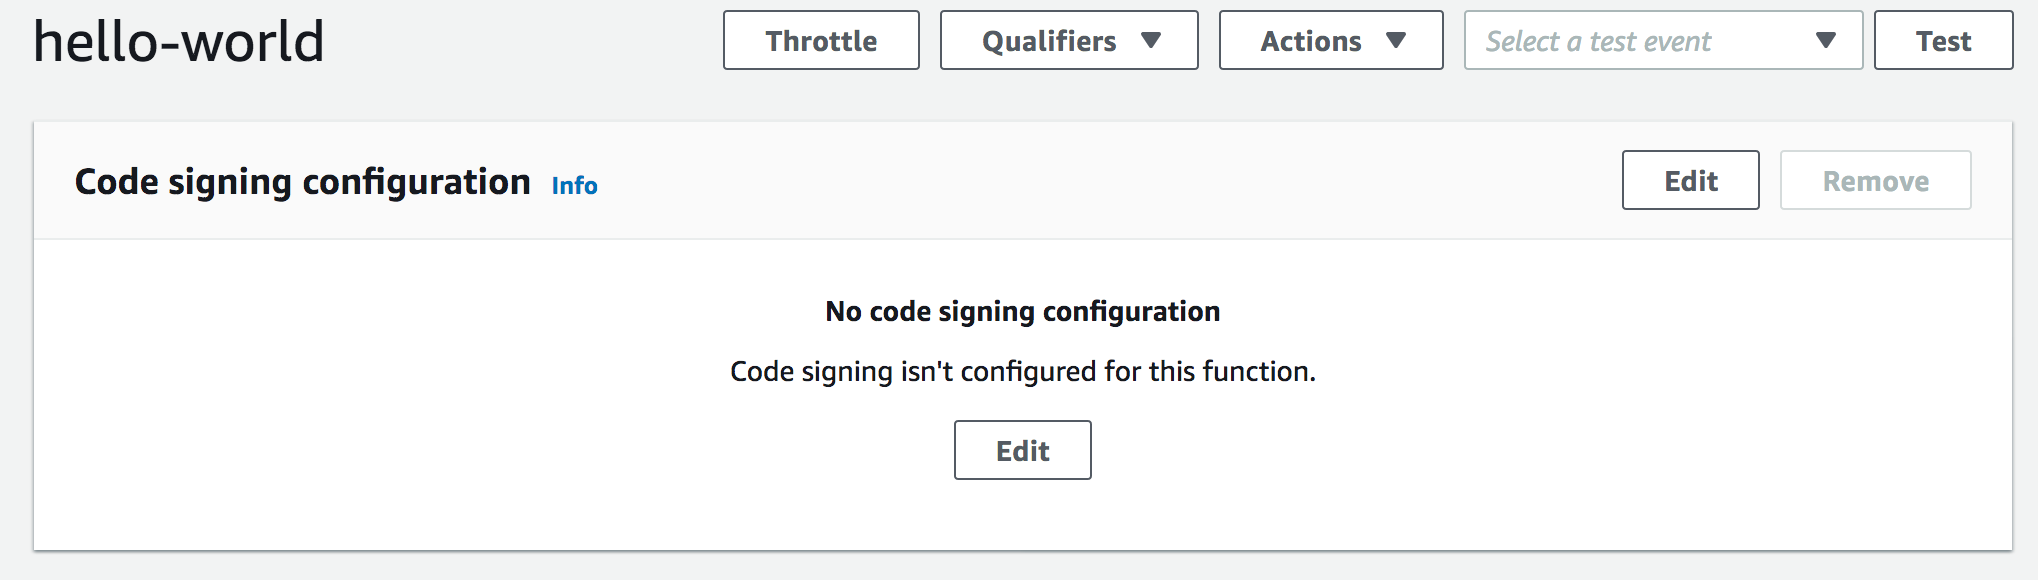
Task: Click the greyed-out Remove button
Action: (x=1875, y=181)
